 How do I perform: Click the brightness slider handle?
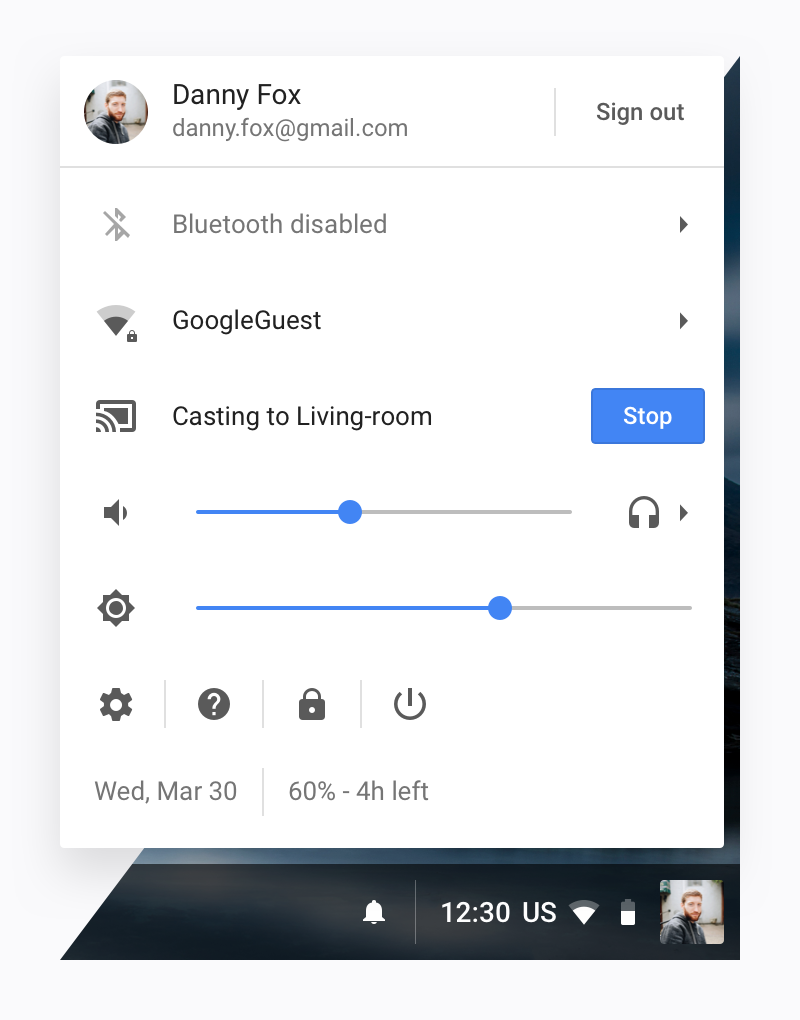pos(500,608)
